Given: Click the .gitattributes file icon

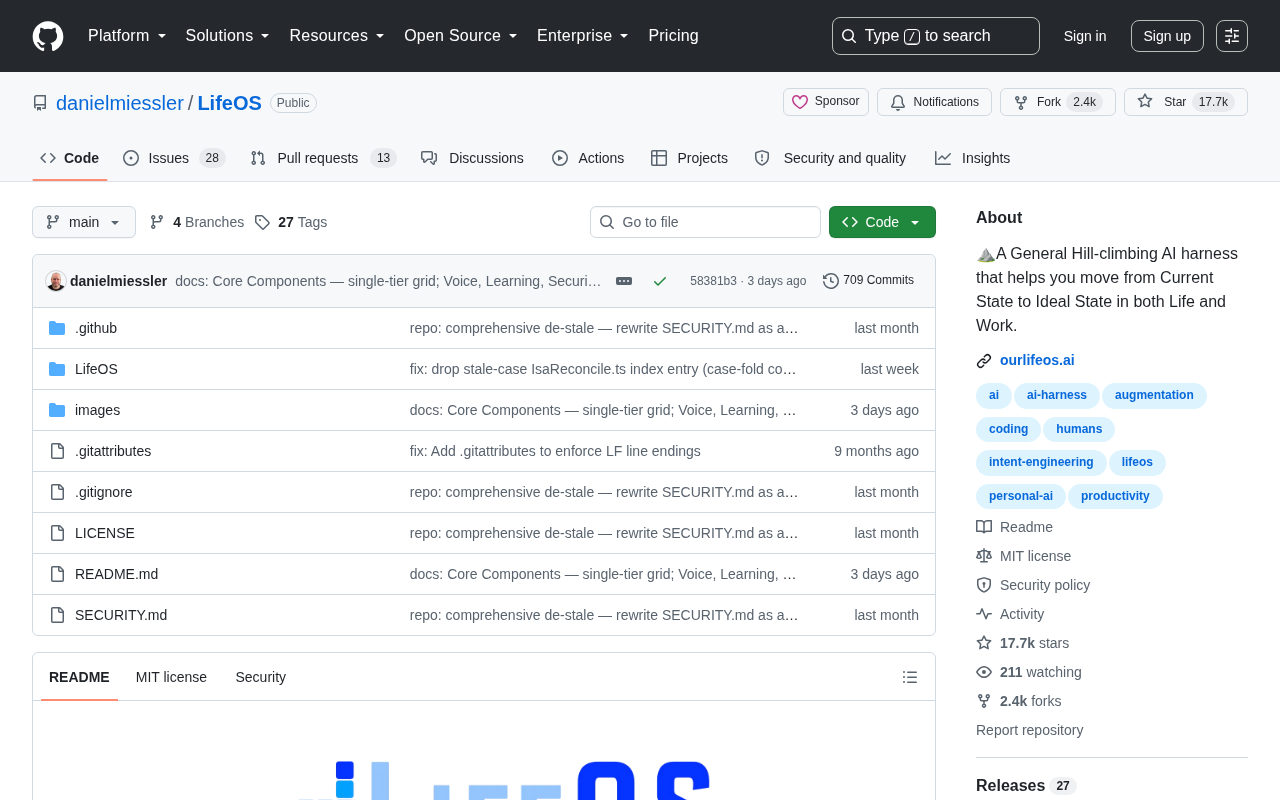Looking at the screenshot, I should click(x=57, y=451).
